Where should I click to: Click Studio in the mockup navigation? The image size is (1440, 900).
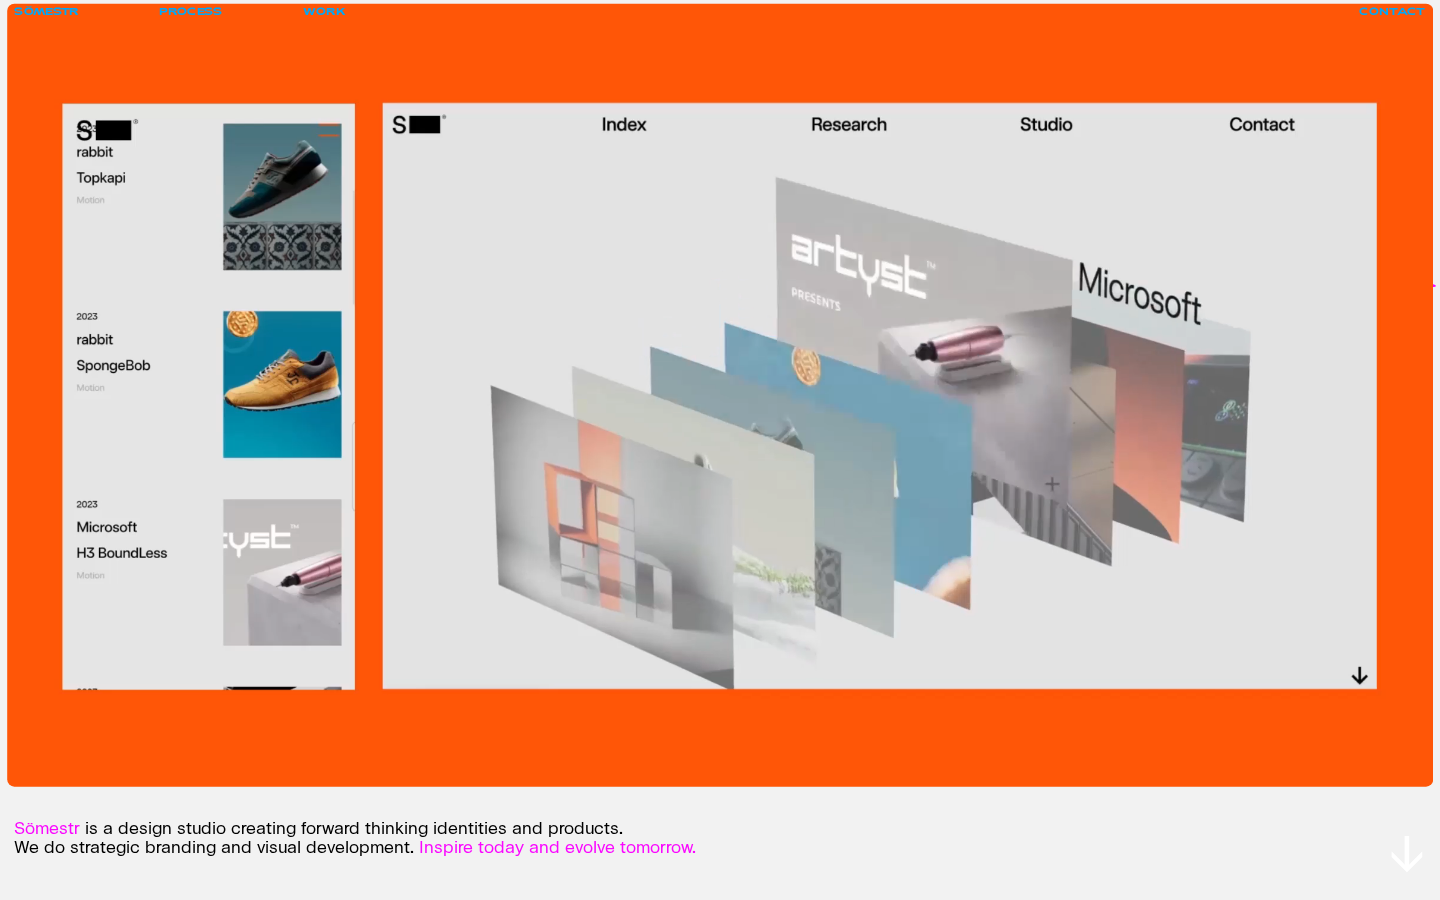click(x=1046, y=124)
